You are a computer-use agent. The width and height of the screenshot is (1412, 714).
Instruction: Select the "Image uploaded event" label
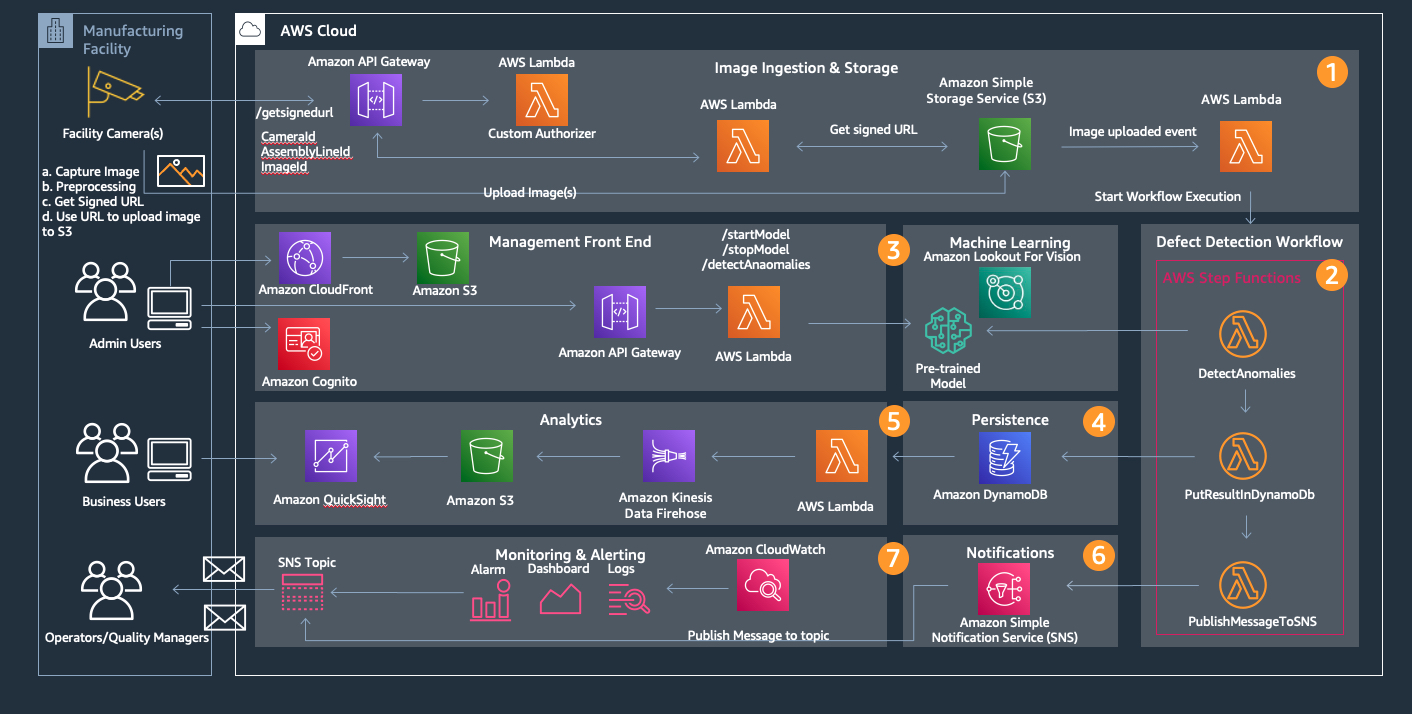click(1132, 132)
